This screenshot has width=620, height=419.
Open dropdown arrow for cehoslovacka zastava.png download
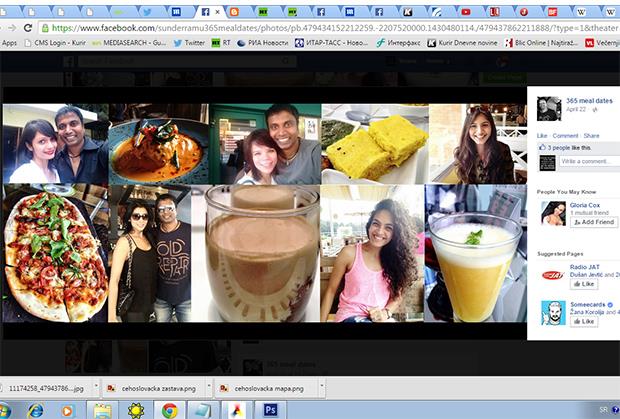207,385
